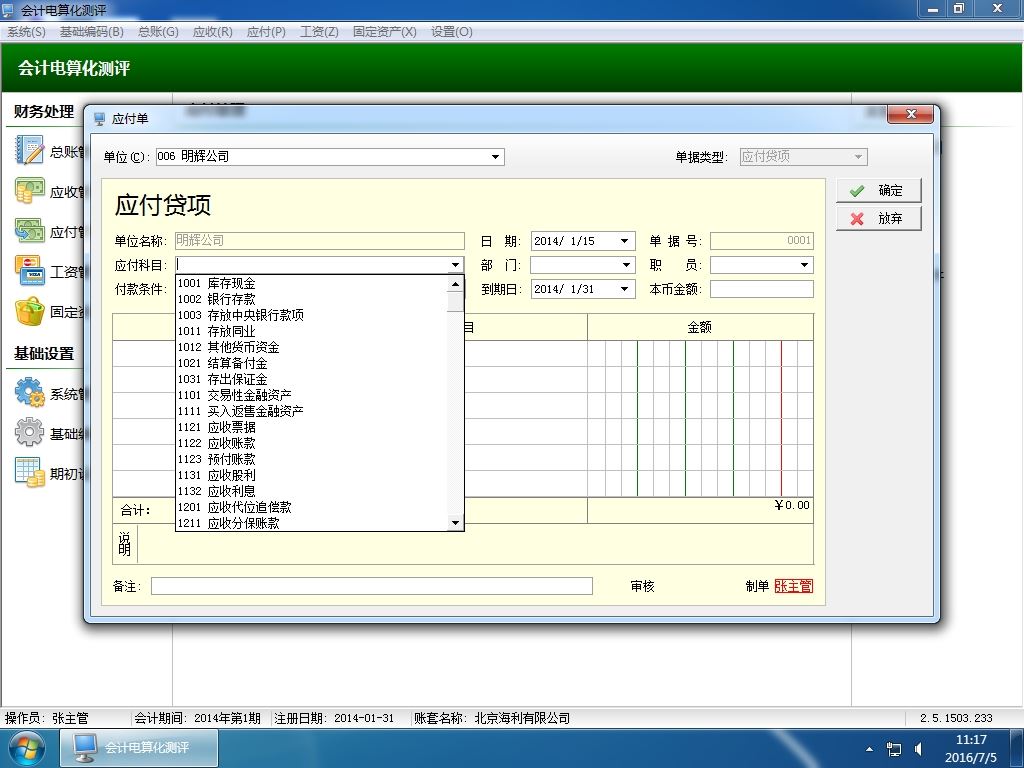Select 1122 应收账款 from list

pyautogui.click(x=312, y=443)
